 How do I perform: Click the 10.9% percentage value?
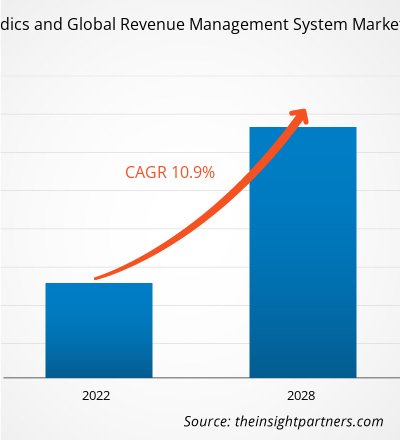[x=193, y=172]
